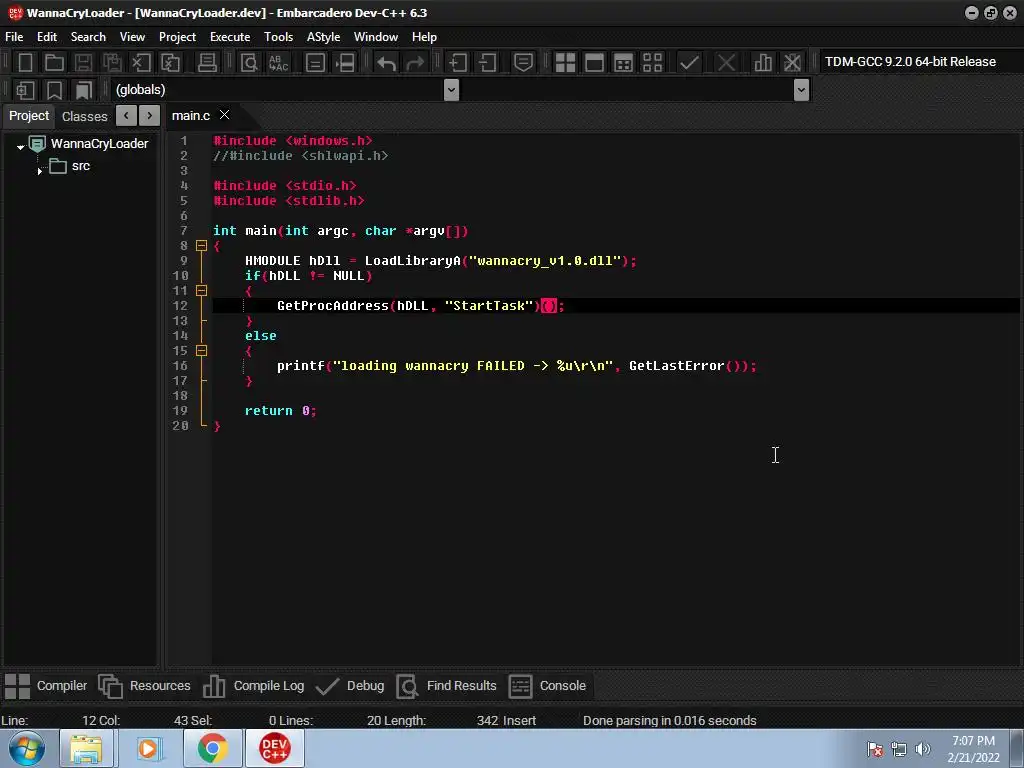Click the volume speaker tray icon
Image resolution: width=1024 pixels, height=768 pixels.
pyautogui.click(x=923, y=749)
